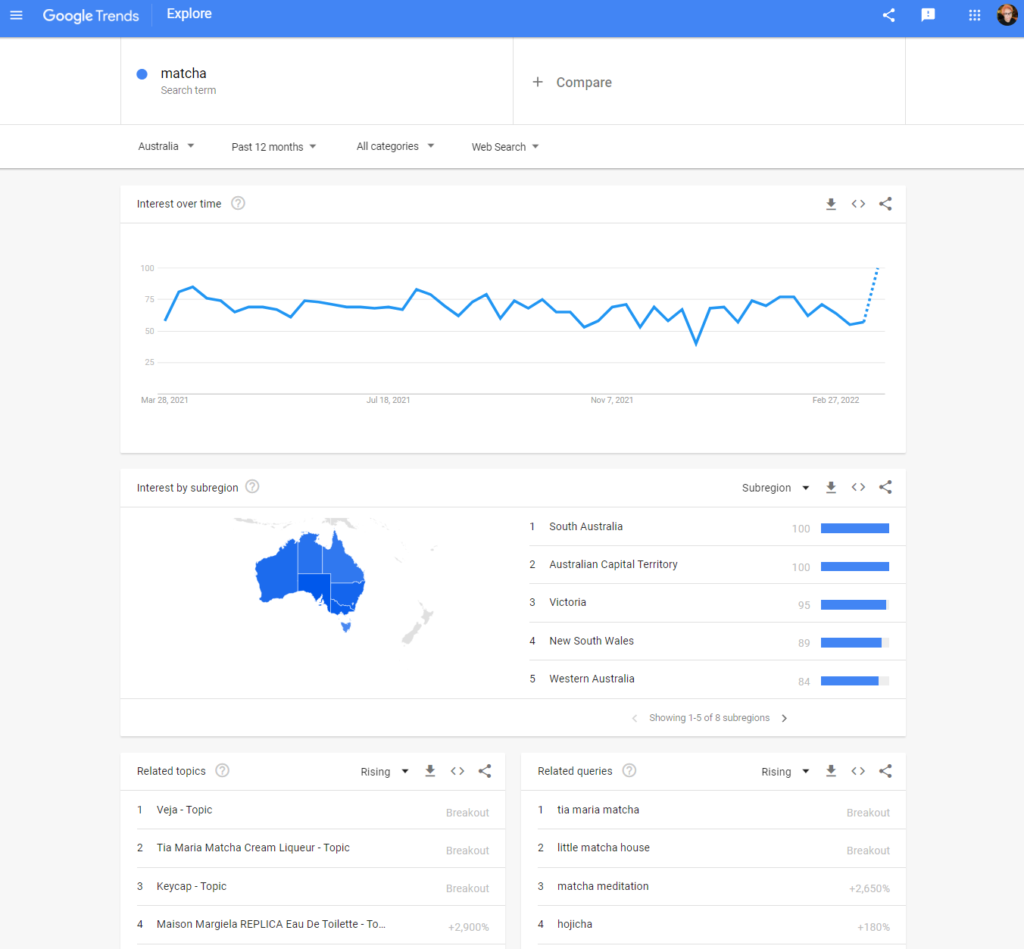Viewport: 1024px width, 949px height.
Task: Click the South Australia 100 bar
Action: 855,528
